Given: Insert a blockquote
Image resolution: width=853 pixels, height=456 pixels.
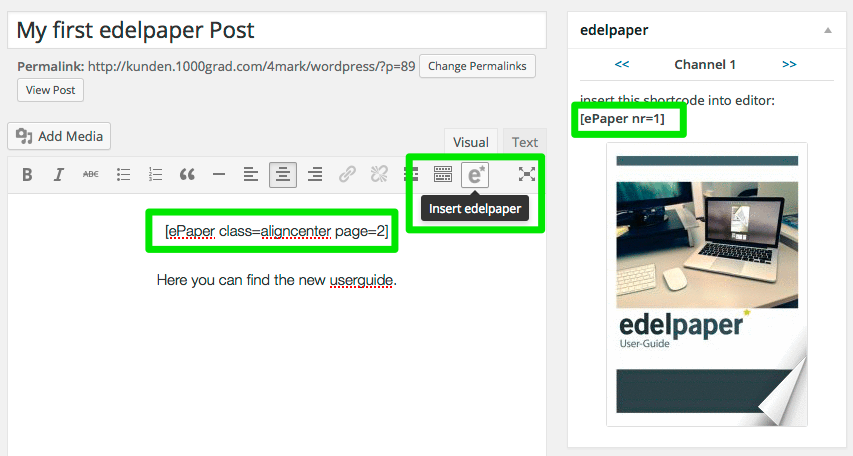Looking at the screenshot, I should [187, 175].
